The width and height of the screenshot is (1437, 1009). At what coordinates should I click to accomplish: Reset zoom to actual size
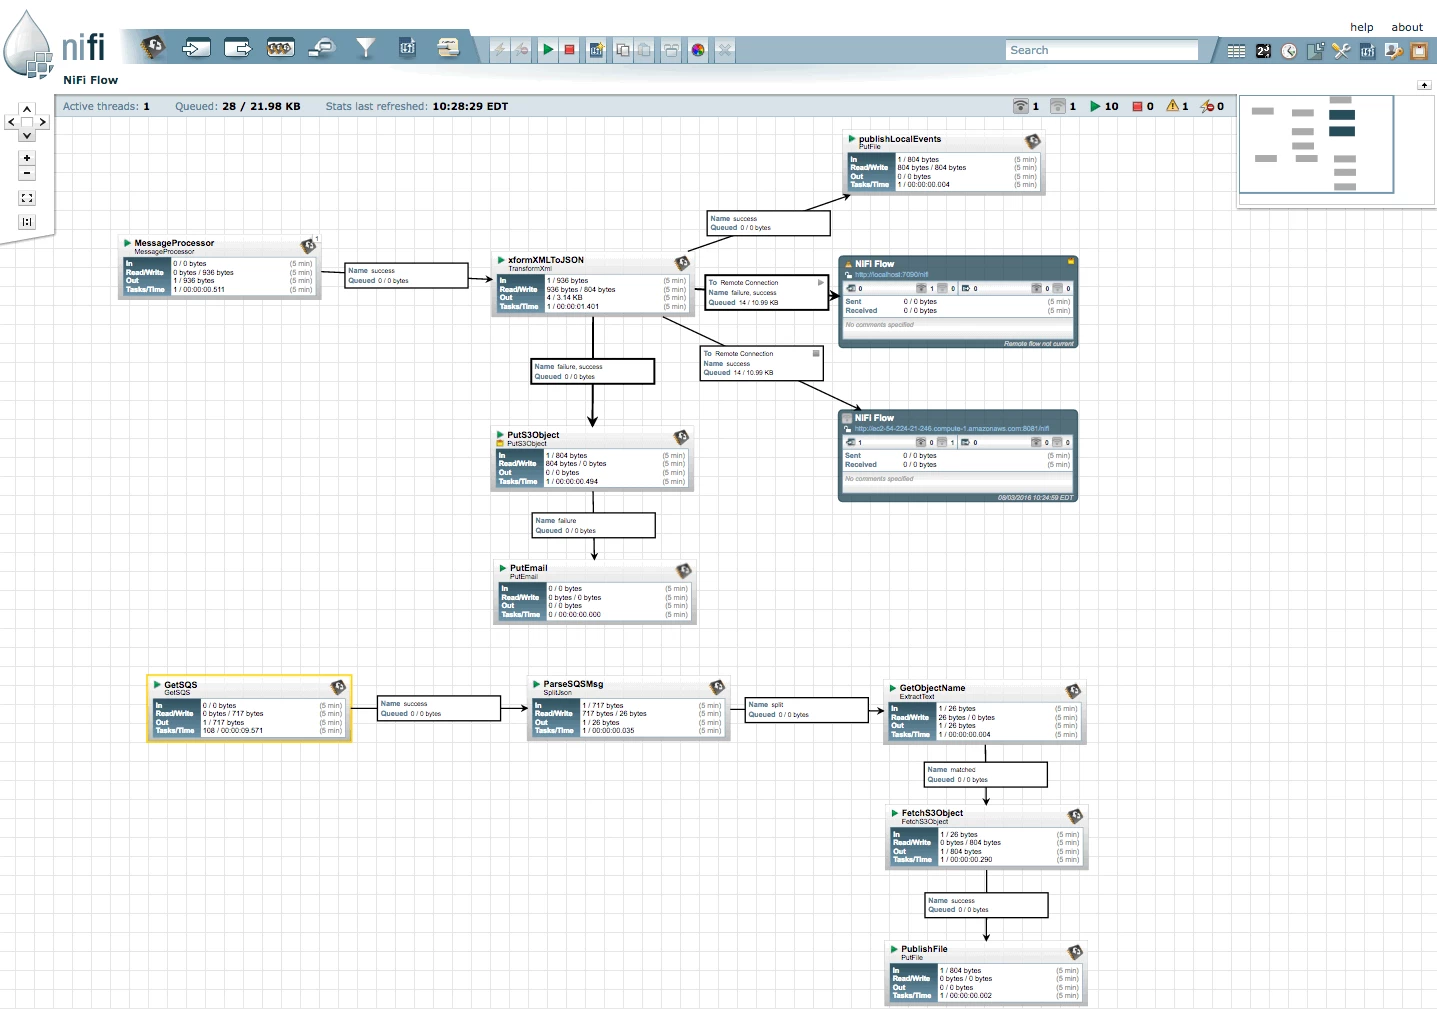(27, 222)
